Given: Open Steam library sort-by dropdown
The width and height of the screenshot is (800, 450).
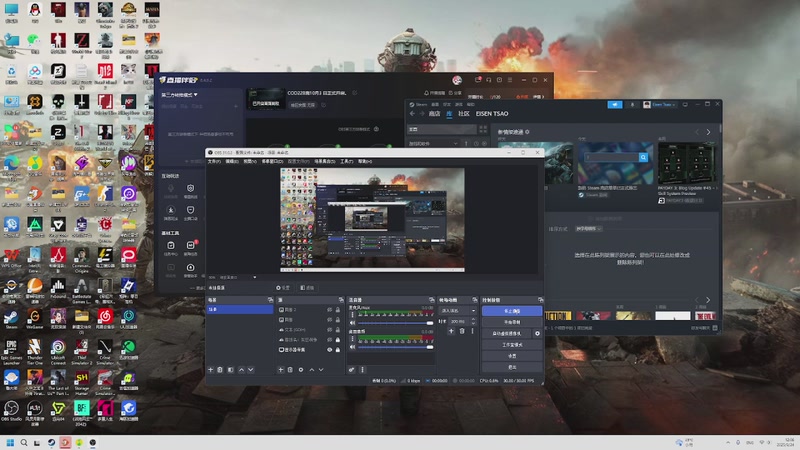Looking at the screenshot, I should click(x=588, y=229).
